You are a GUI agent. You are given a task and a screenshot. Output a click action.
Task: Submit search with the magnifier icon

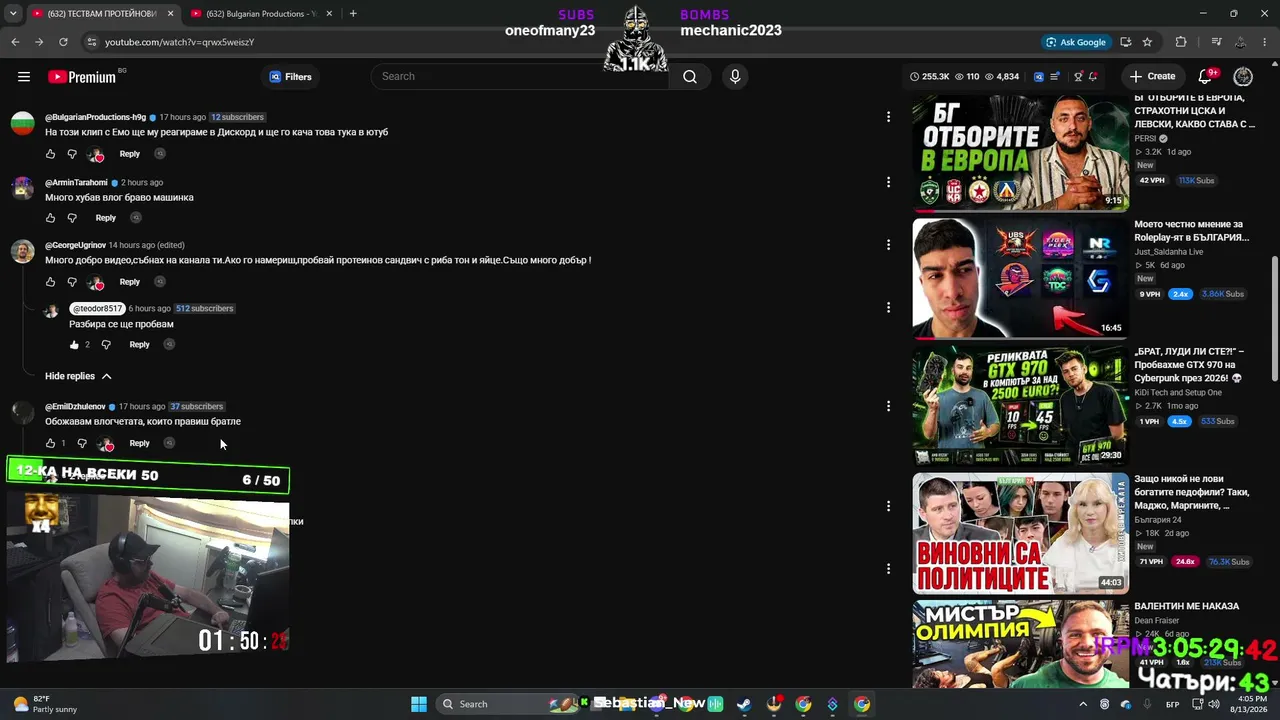click(x=690, y=77)
